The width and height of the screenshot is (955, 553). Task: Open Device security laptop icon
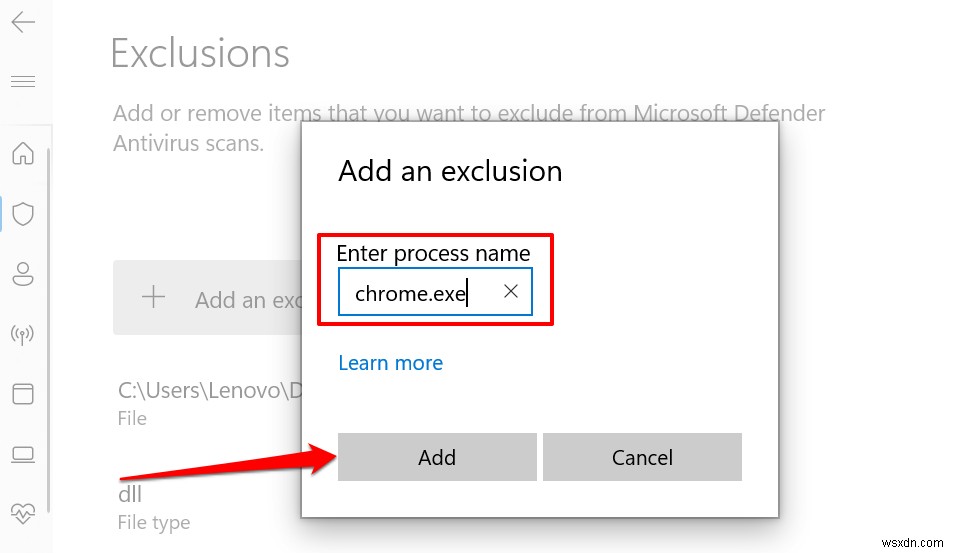(x=22, y=454)
